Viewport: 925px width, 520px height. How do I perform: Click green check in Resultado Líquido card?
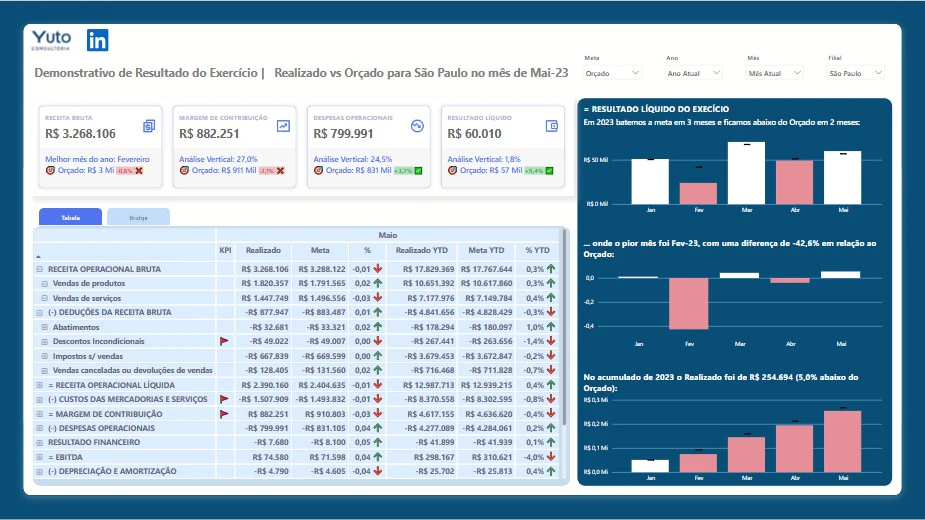coord(549,171)
